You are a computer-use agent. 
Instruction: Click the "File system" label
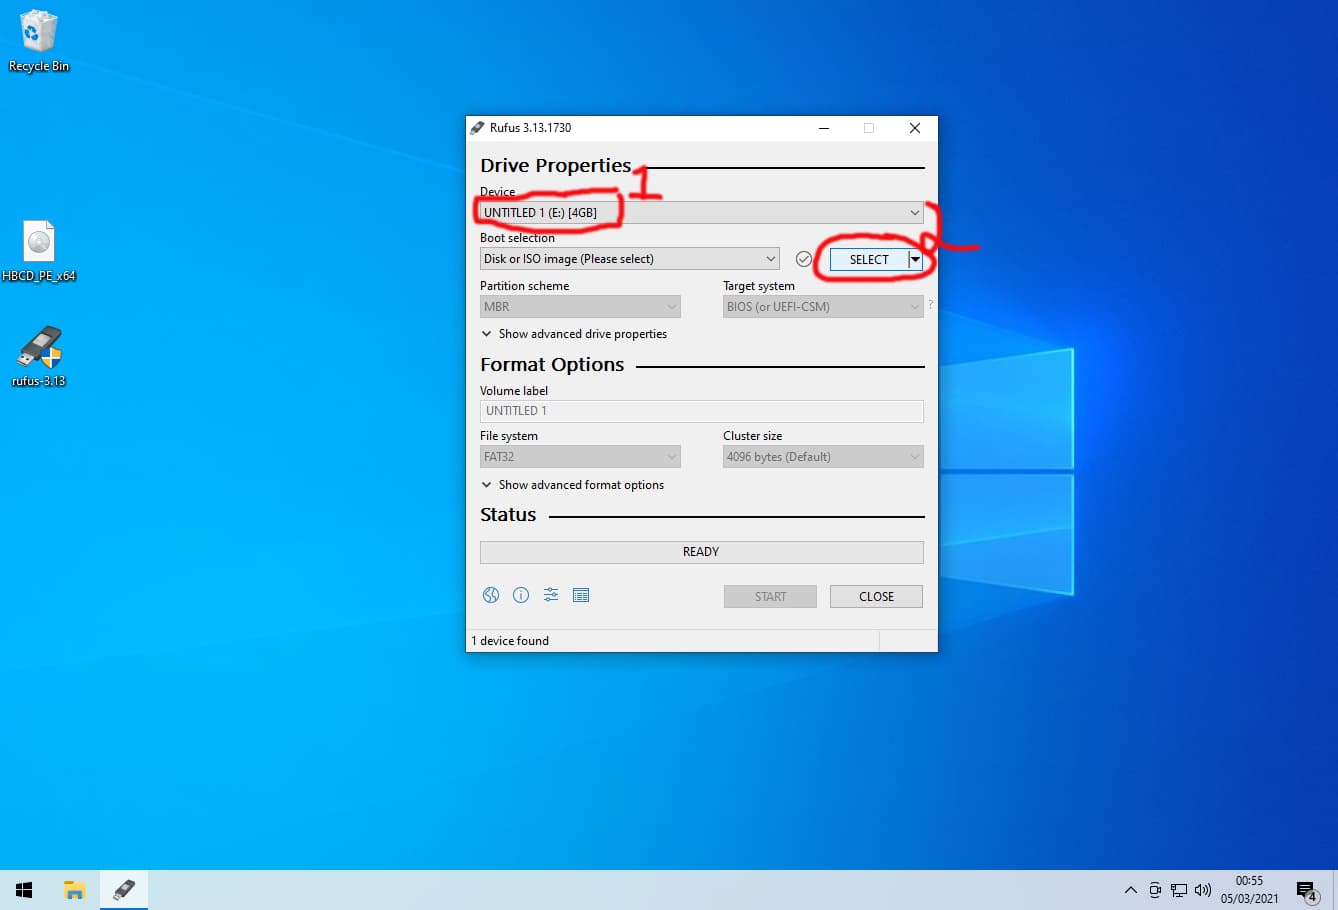click(509, 436)
